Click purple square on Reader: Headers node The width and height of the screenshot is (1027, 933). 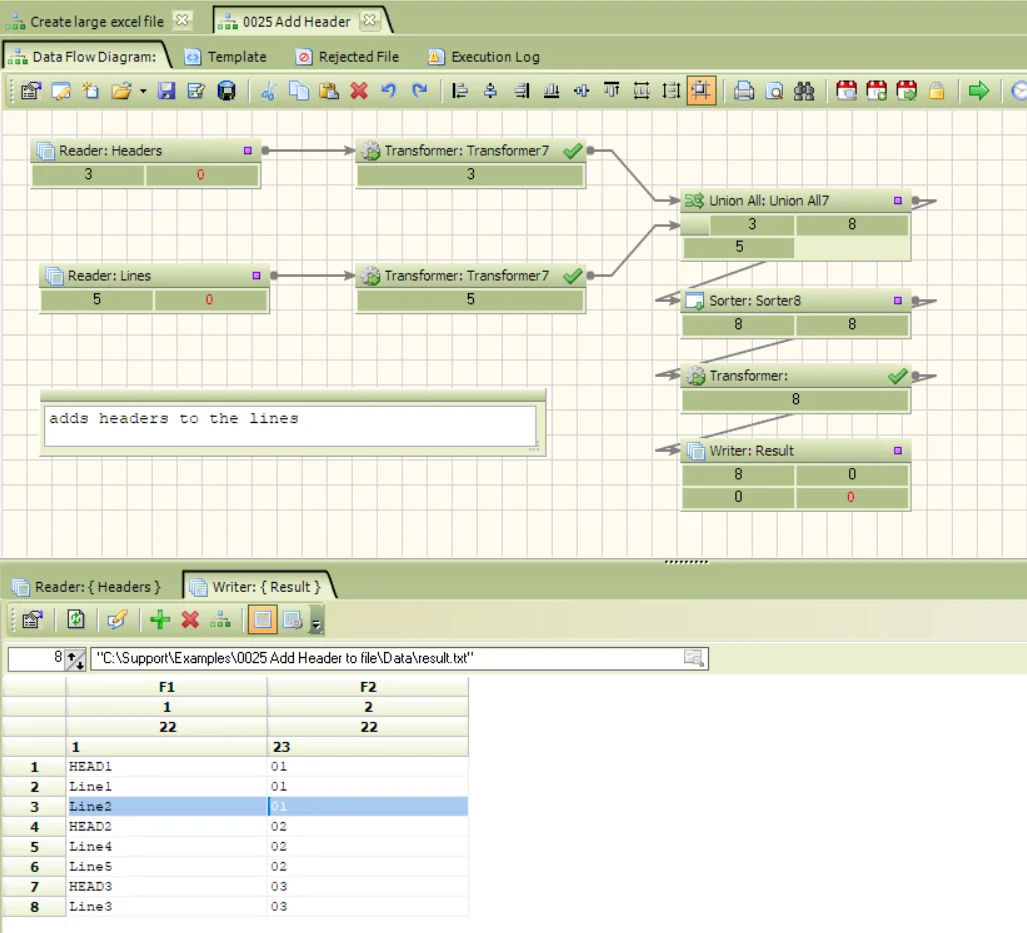click(x=248, y=151)
